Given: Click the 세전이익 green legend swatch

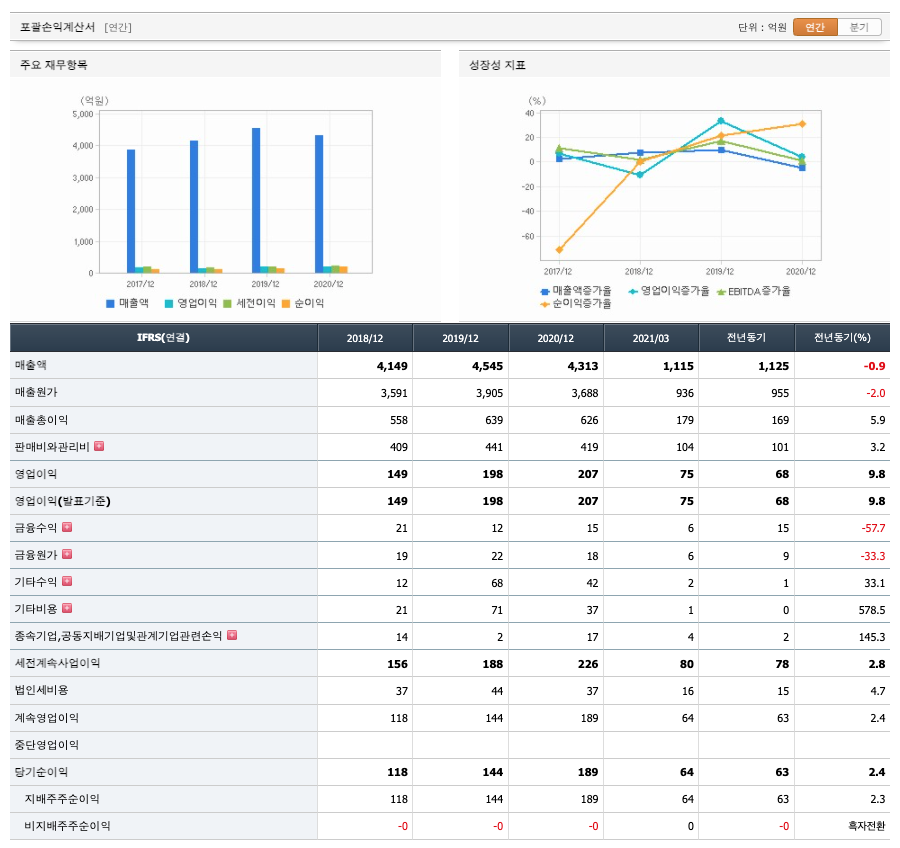Looking at the screenshot, I should tap(227, 304).
